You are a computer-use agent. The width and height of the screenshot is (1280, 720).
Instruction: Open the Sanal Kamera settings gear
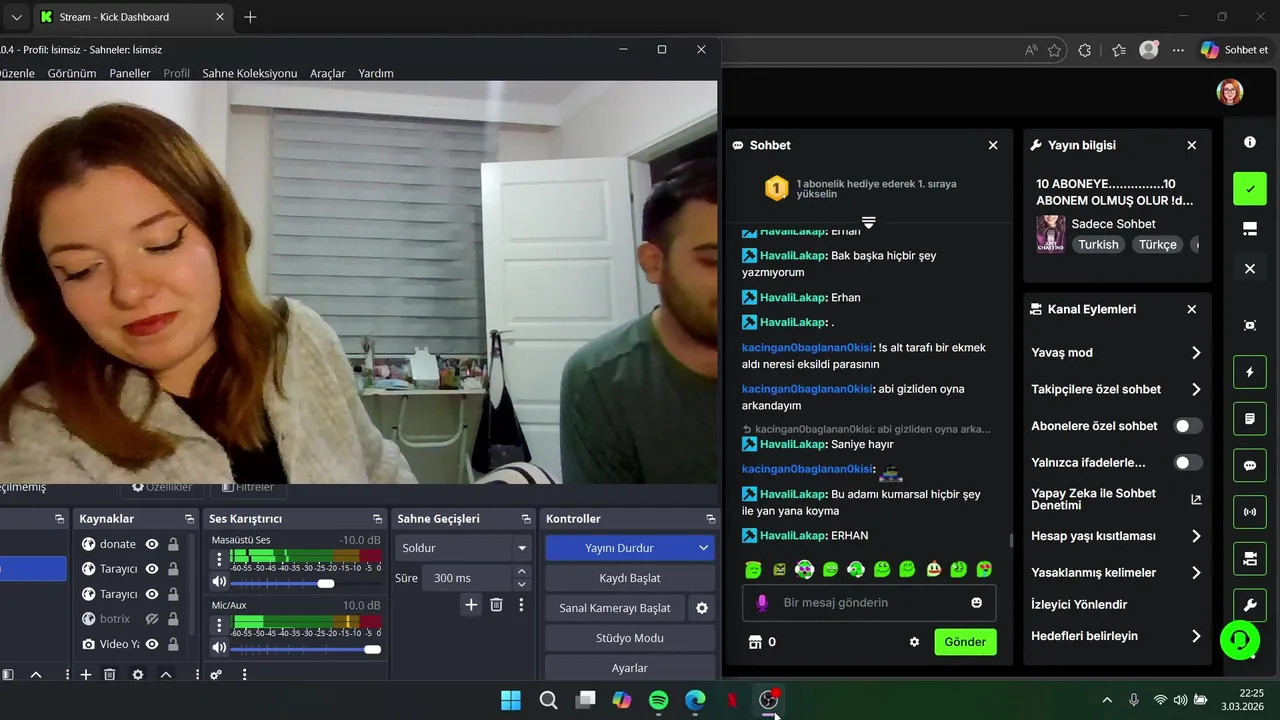point(702,608)
